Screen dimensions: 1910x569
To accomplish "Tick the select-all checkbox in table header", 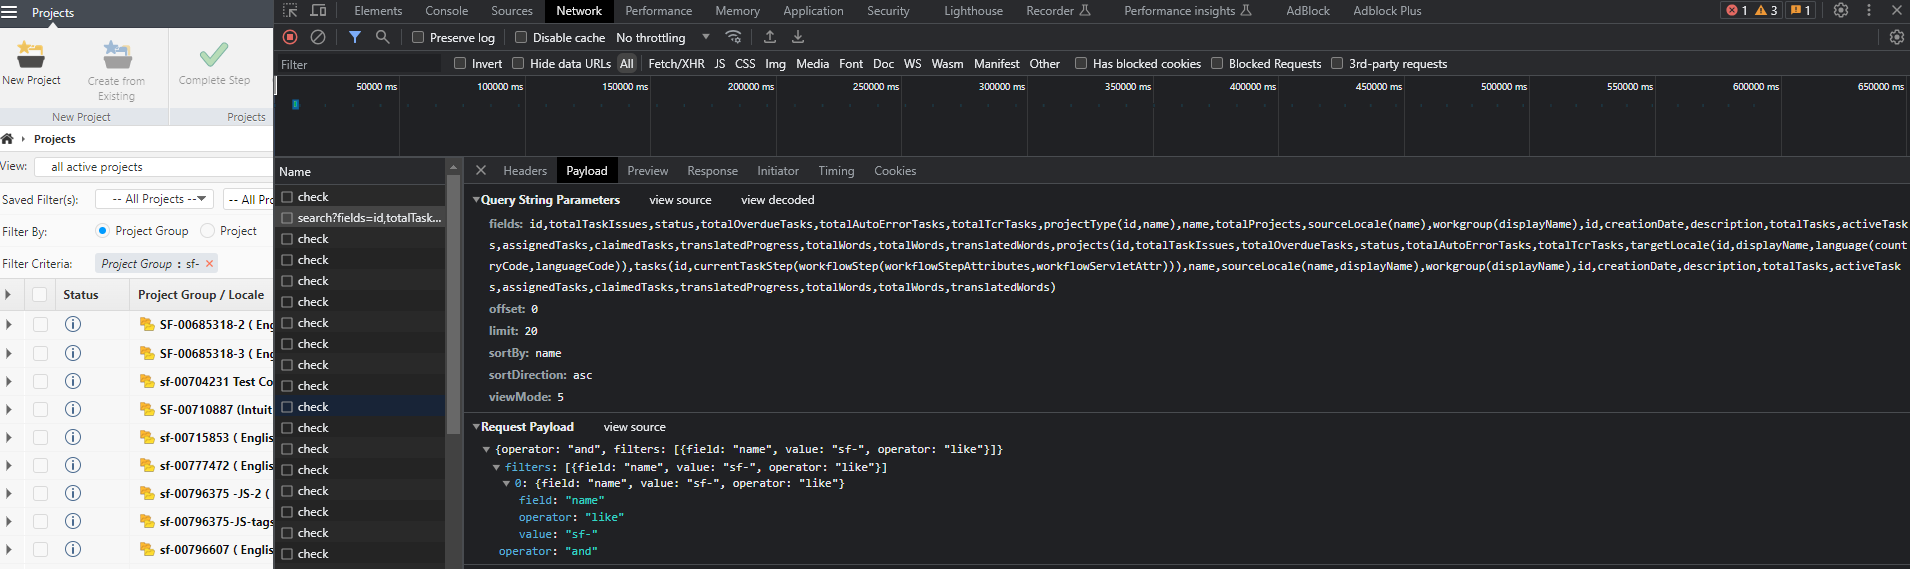I will (40, 295).
